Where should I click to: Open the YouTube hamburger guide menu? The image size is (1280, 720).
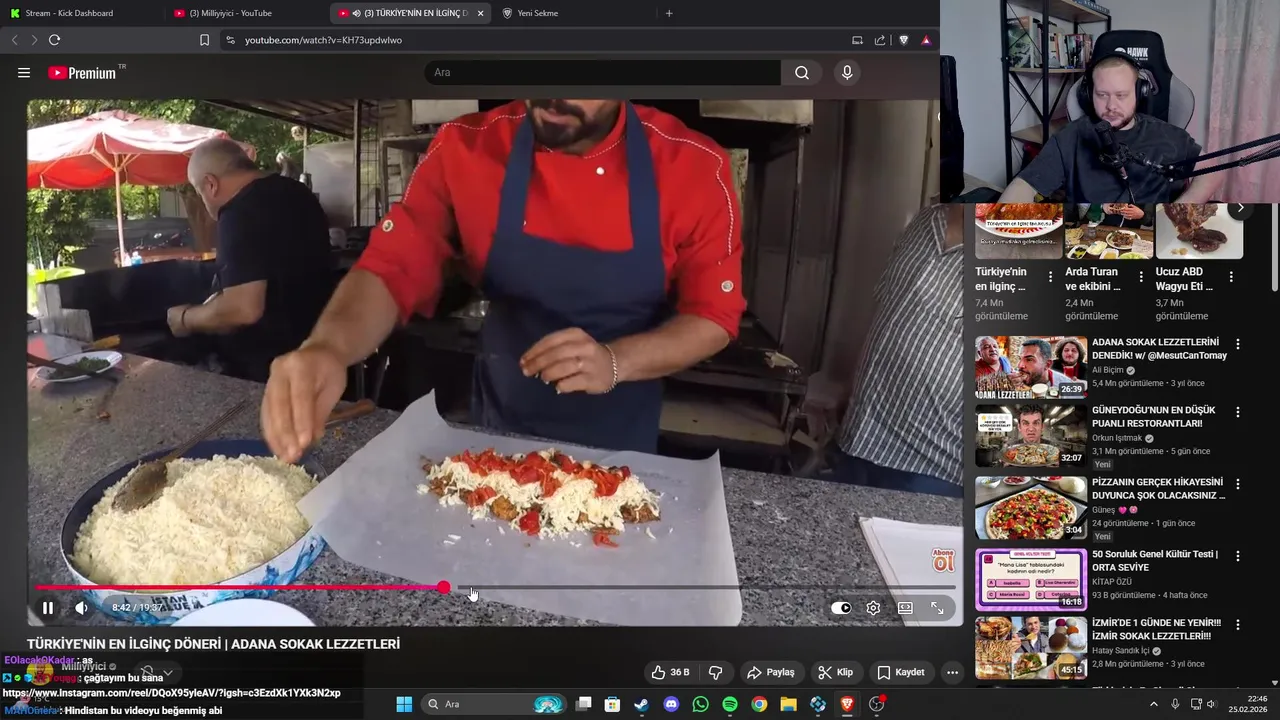pos(24,73)
